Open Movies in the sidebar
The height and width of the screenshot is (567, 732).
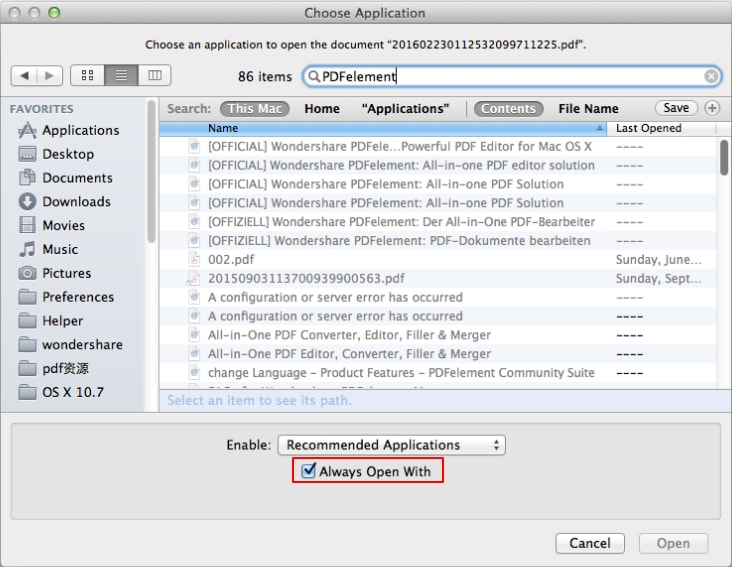click(51, 225)
